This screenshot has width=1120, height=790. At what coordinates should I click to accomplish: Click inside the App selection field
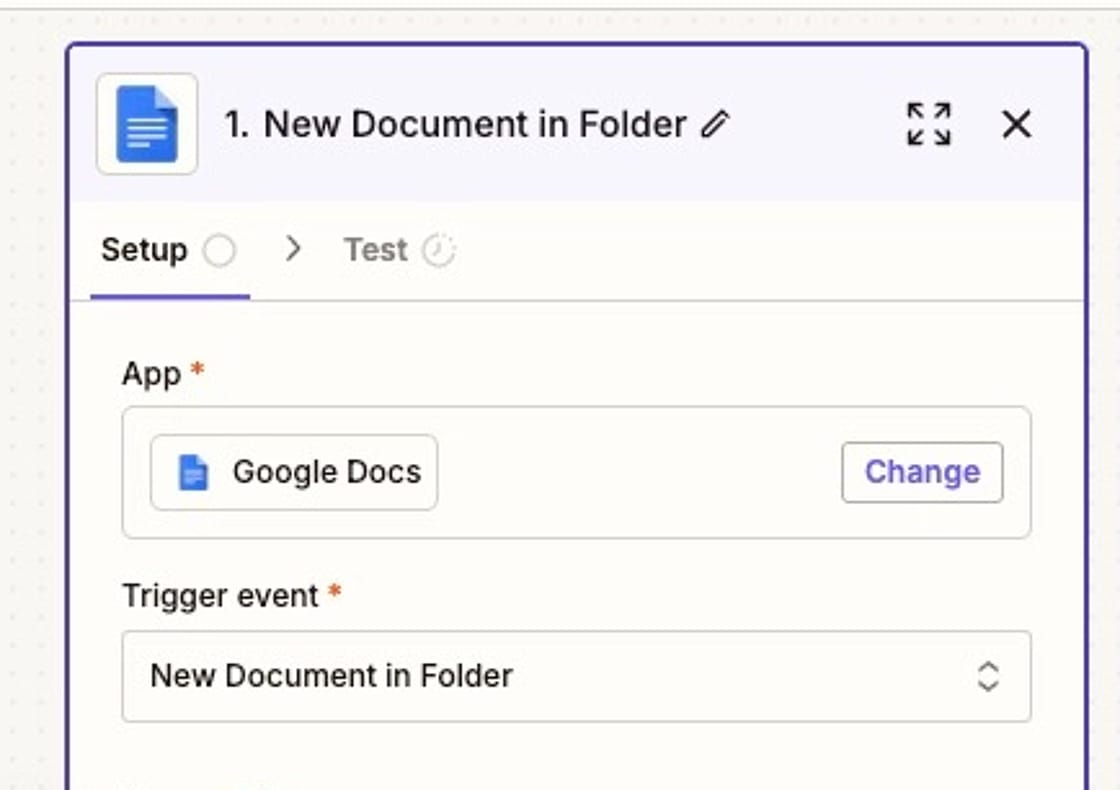[x=575, y=471]
